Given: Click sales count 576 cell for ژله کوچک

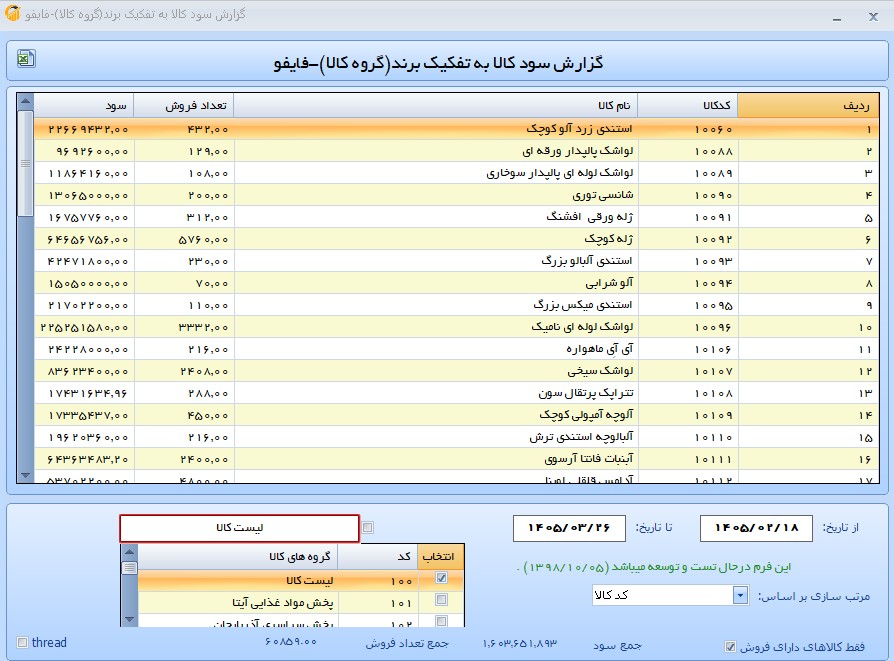Looking at the screenshot, I should coord(184,240).
